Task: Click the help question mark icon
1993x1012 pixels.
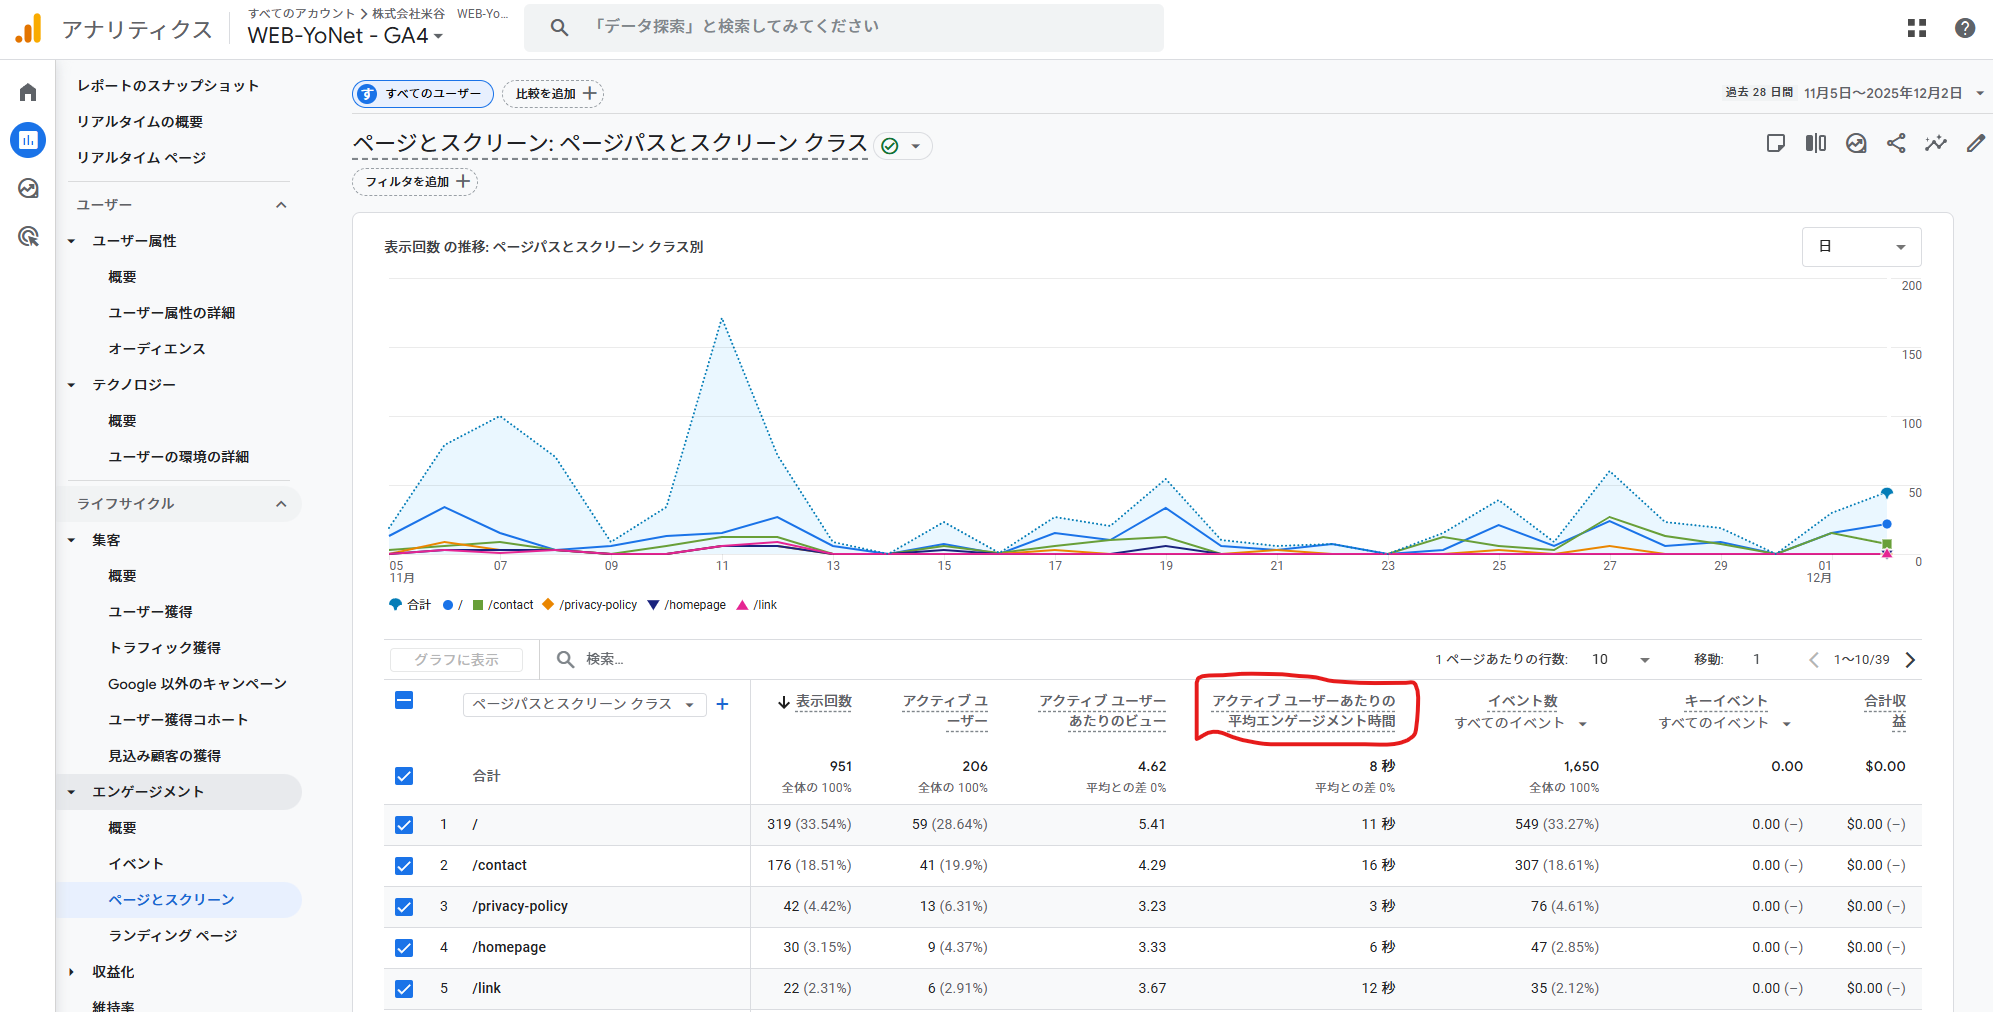Action: click(1964, 28)
